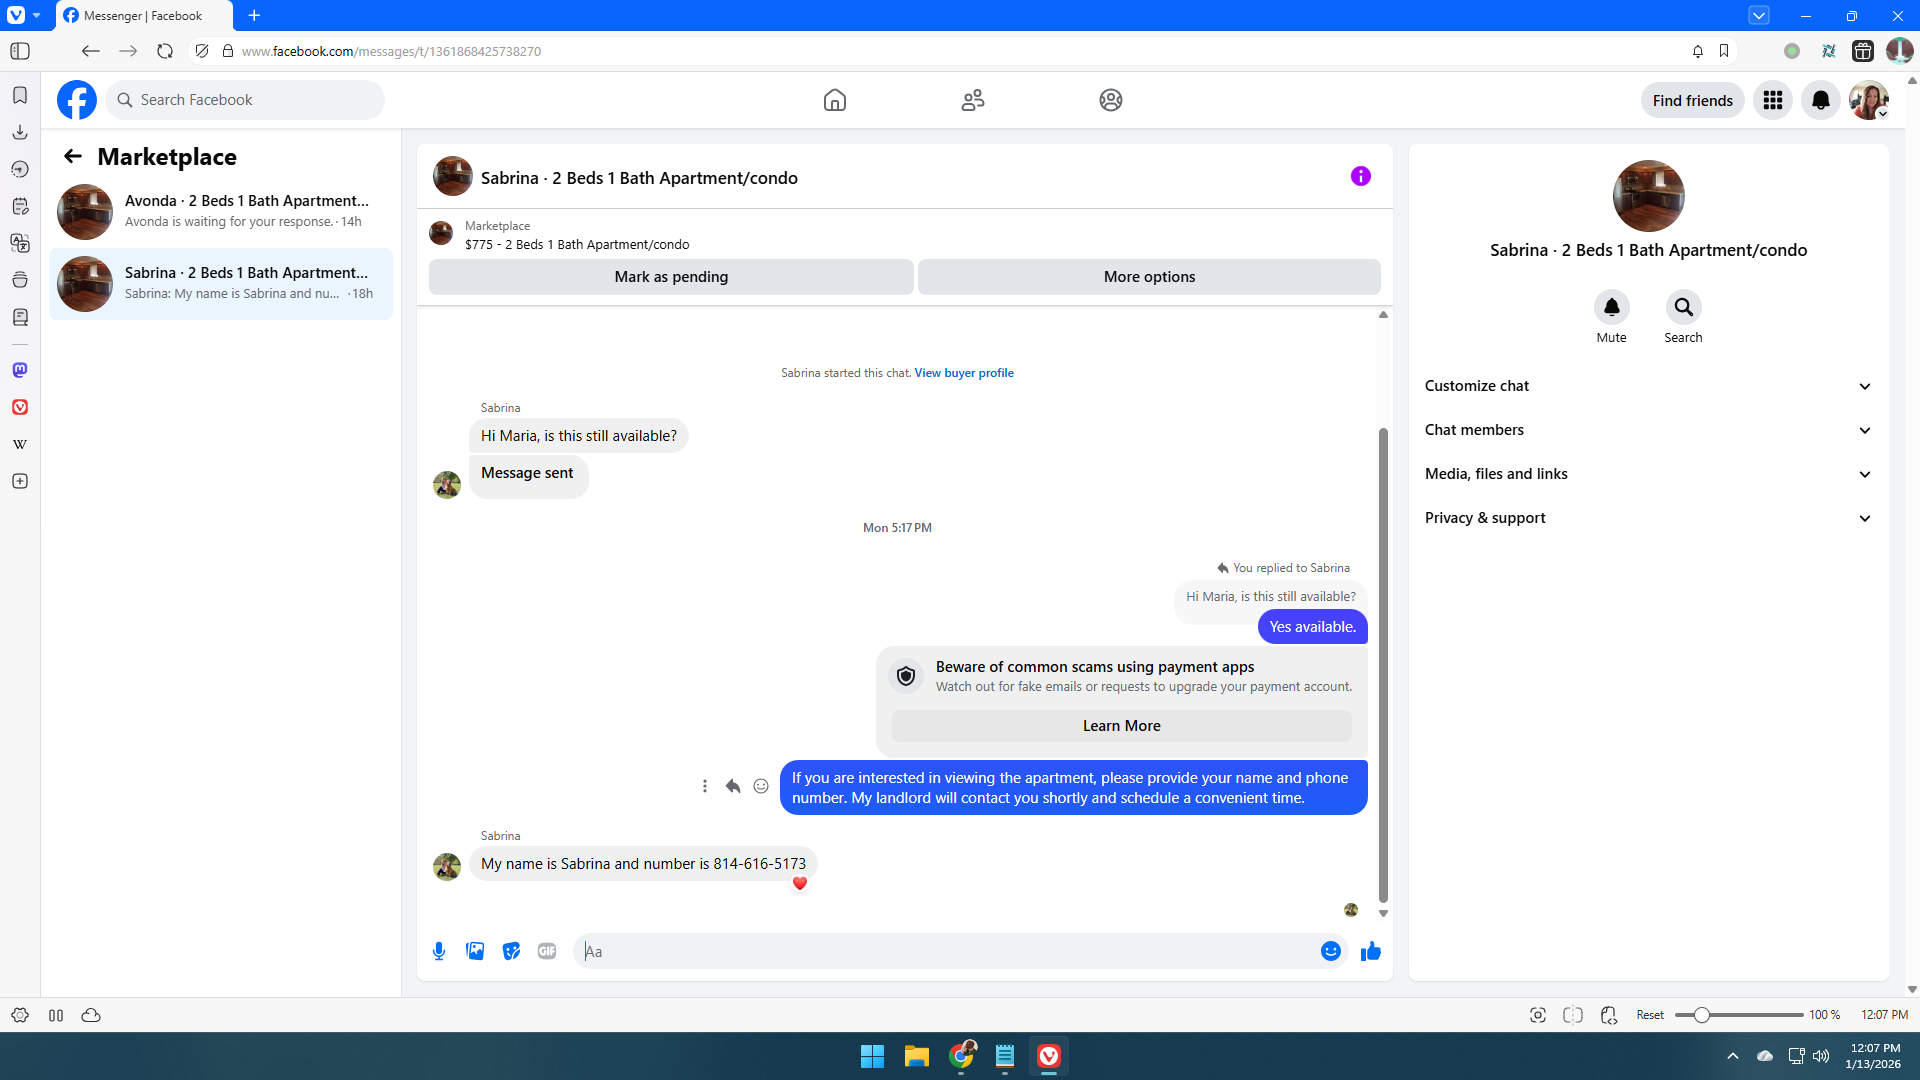Open View buyer profile link
The height and width of the screenshot is (1080, 1920).
[x=963, y=373]
